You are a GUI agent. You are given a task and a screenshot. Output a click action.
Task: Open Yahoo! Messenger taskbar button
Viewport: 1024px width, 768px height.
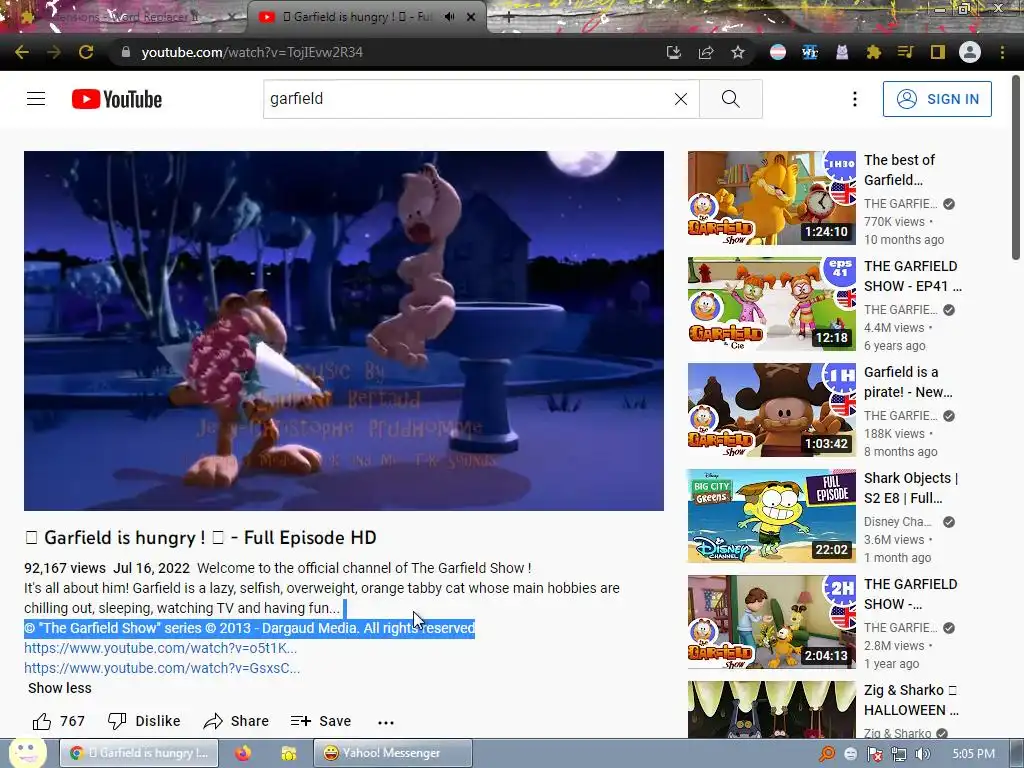(392, 753)
